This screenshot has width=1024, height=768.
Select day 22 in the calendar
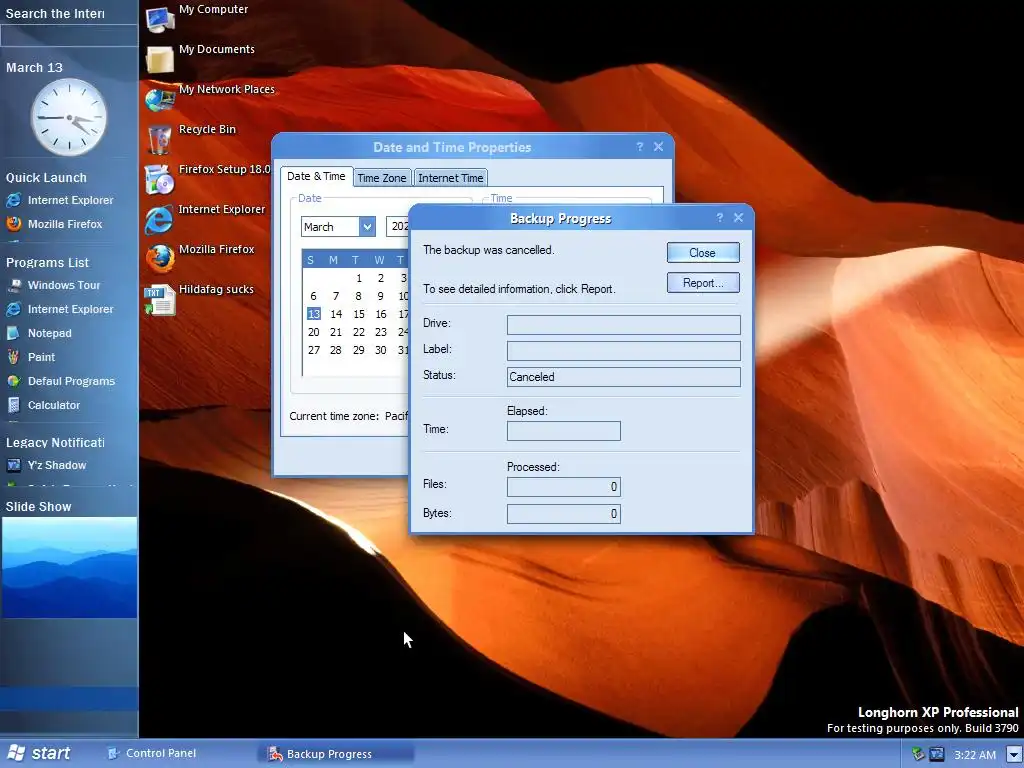[359, 332]
